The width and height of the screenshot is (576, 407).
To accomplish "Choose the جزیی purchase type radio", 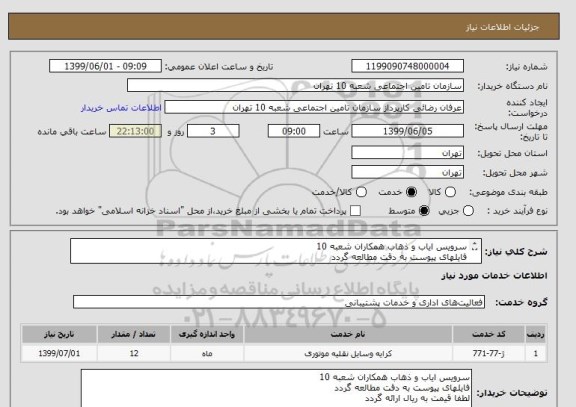I will (x=468, y=211).
